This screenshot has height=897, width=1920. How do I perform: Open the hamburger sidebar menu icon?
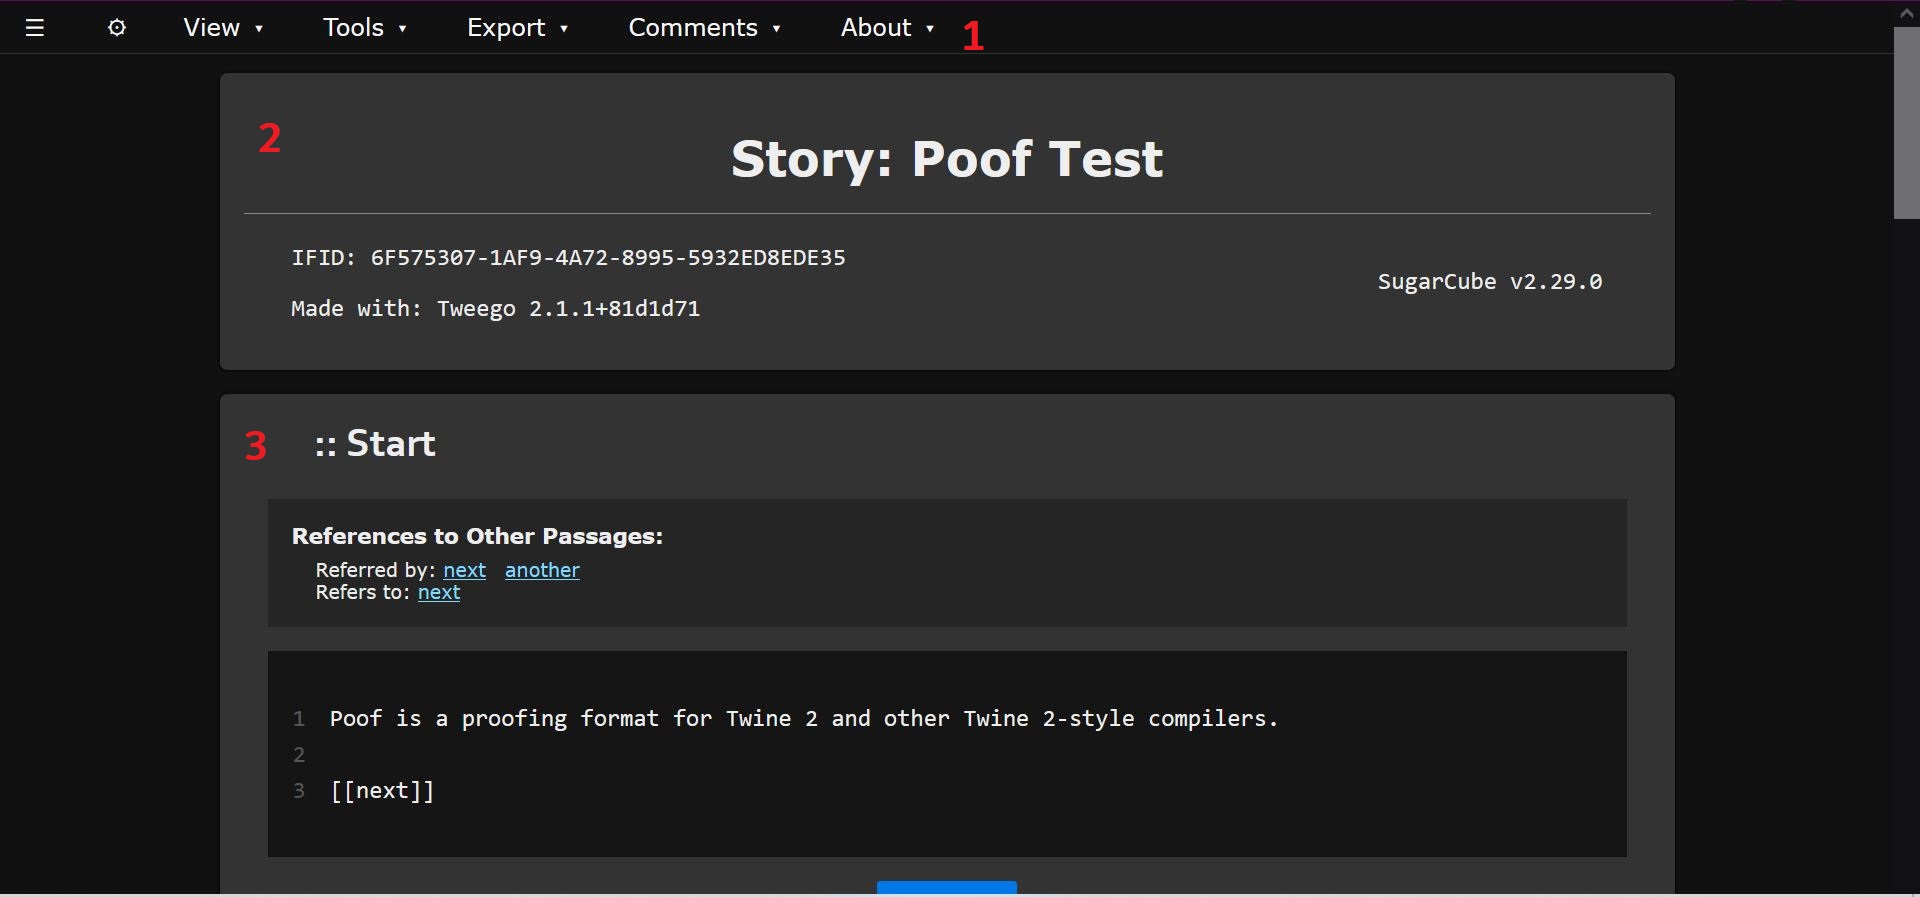point(35,28)
